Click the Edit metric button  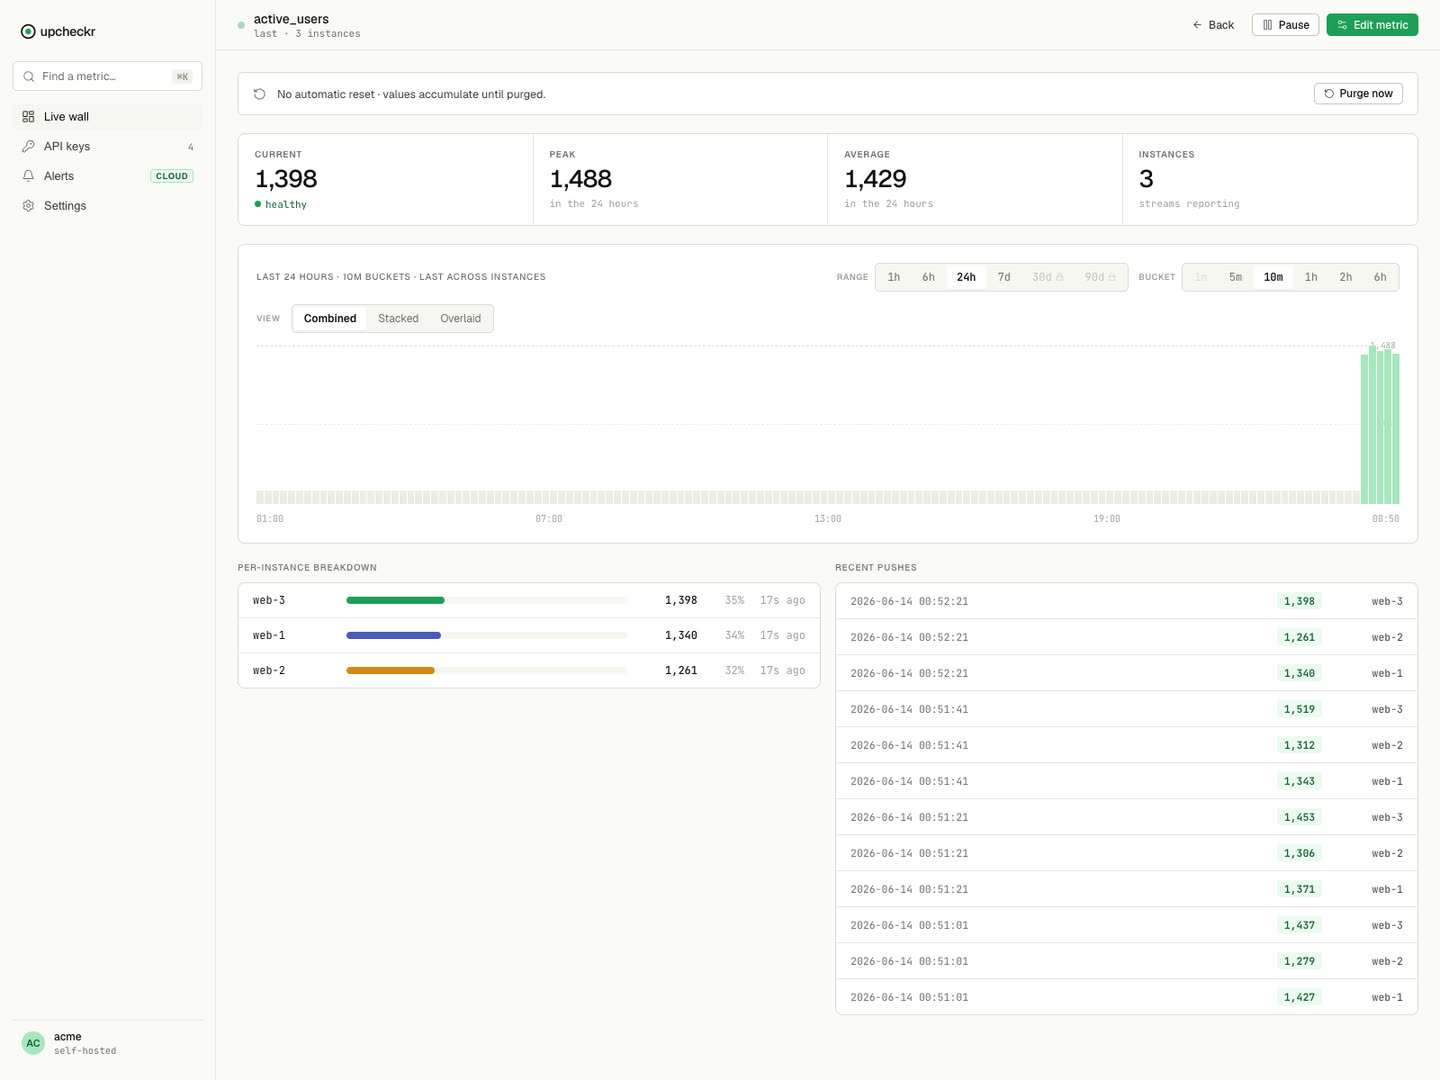click(x=1372, y=25)
